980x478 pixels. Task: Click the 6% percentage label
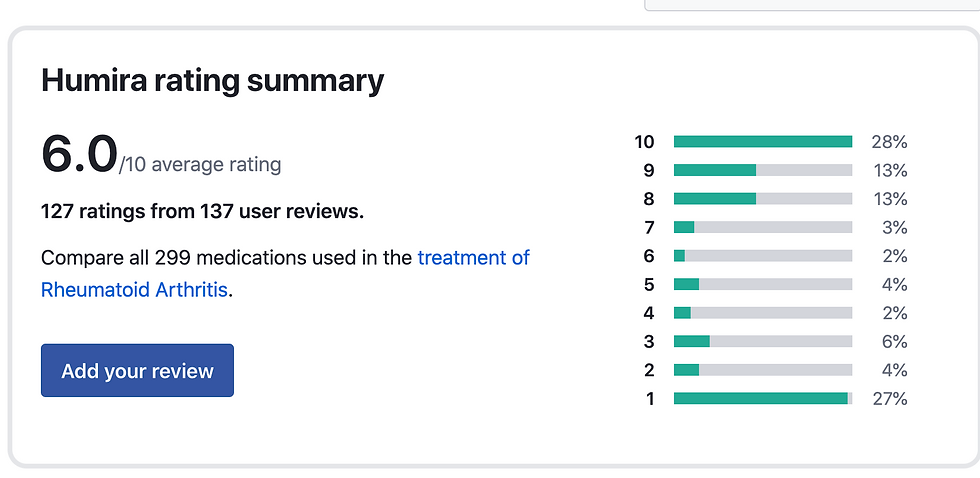click(894, 342)
